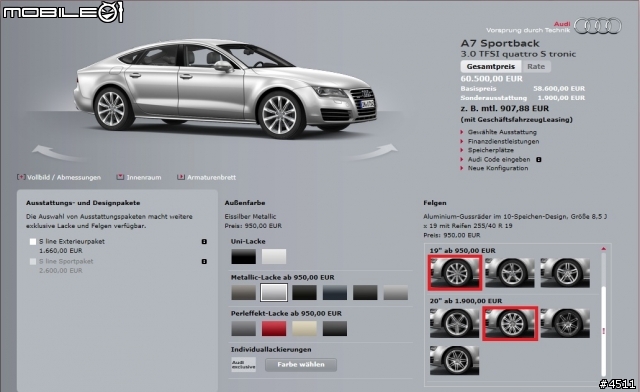Start Neue Konfiguration

coord(498,168)
